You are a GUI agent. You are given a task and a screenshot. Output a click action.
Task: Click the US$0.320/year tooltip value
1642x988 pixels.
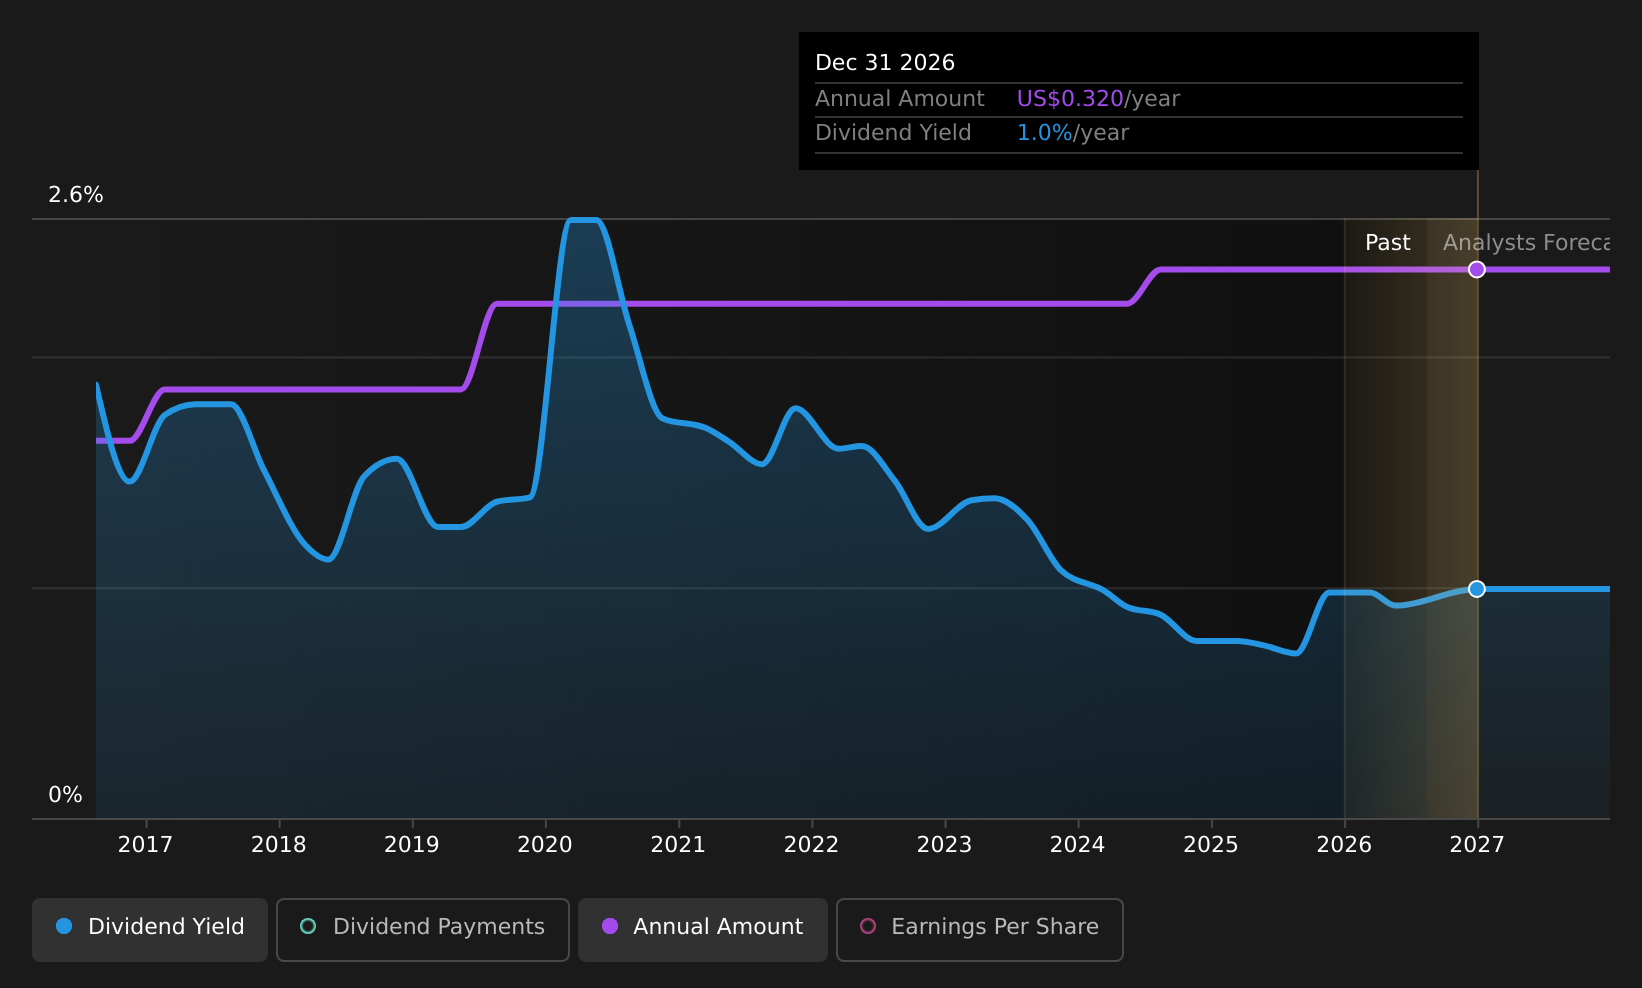(x=1098, y=99)
